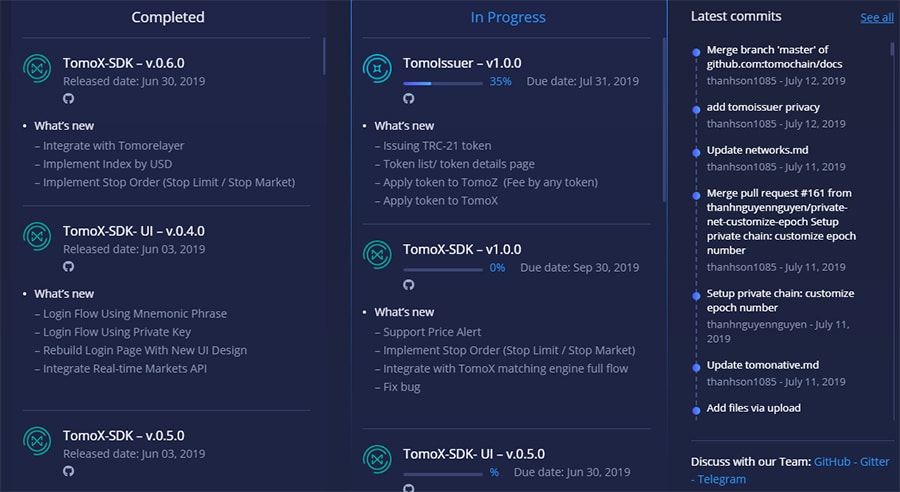Click the in-progress TomoX-SDK-UI v0.5.0 logo icon
Image resolution: width=900 pixels, height=492 pixels.
[378, 459]
